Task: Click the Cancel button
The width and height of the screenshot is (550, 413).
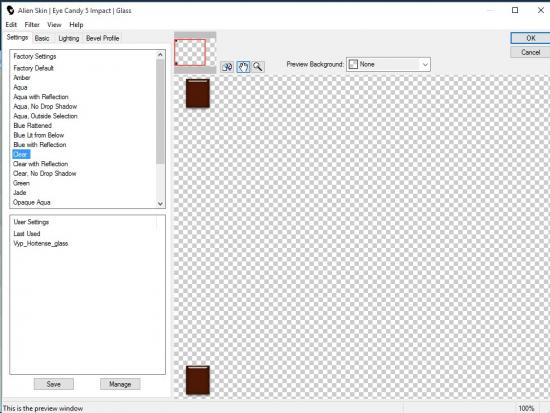Action: click(530, 52)
